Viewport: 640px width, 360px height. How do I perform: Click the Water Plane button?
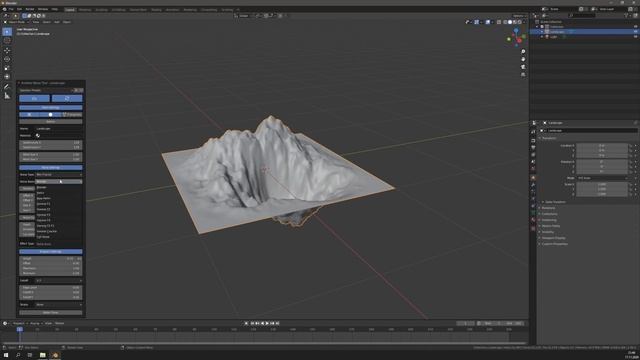pos(51,313)
